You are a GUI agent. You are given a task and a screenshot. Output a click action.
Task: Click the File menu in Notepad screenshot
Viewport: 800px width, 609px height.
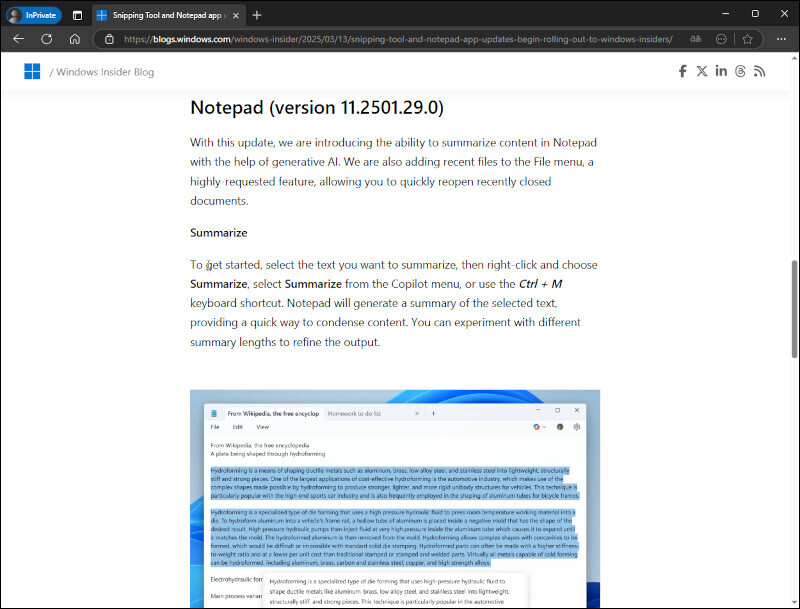click(215, 427)
